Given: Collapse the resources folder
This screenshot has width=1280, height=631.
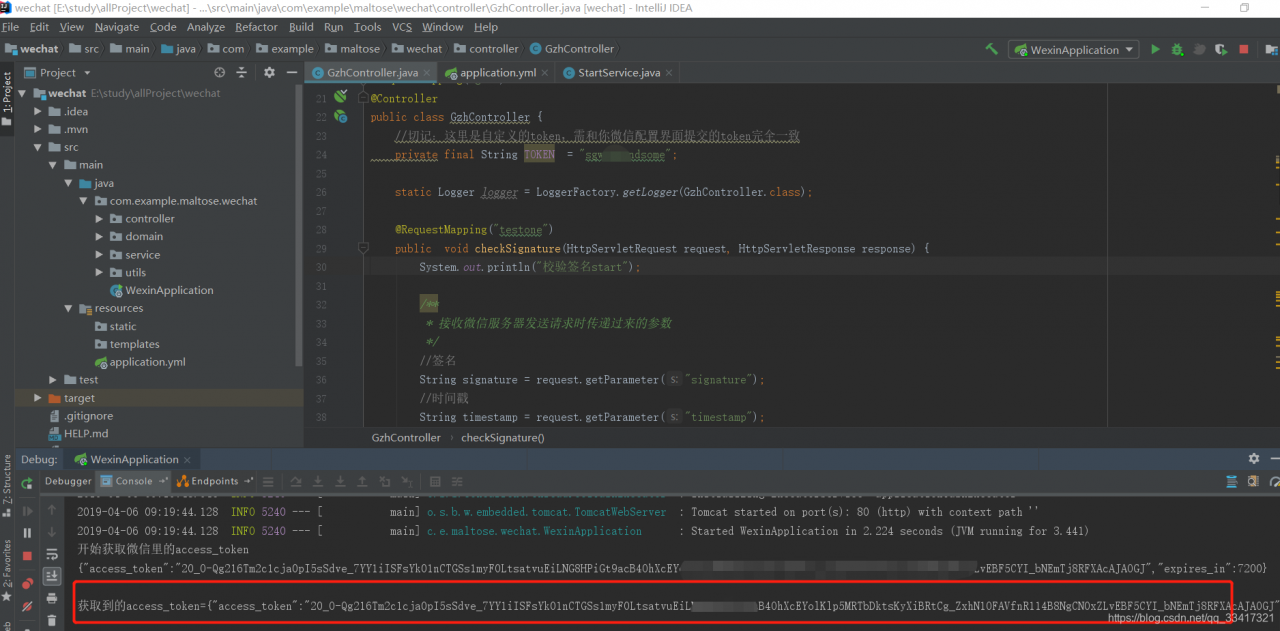Looking at the screenshot, I should (69, 309).
